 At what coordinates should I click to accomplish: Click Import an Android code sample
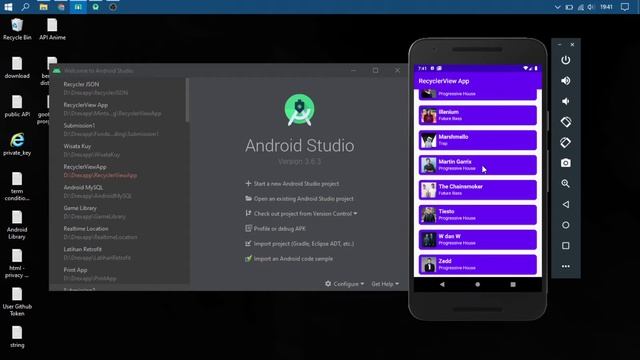click(x=289, y=259)
